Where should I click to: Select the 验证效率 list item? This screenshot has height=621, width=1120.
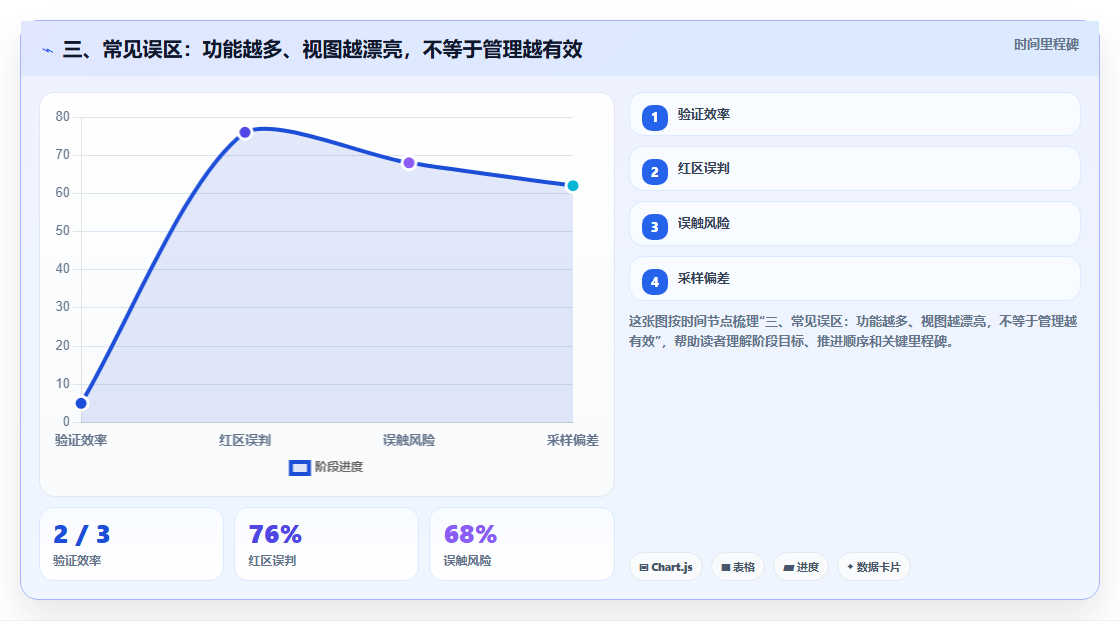(x=854, y=114)
